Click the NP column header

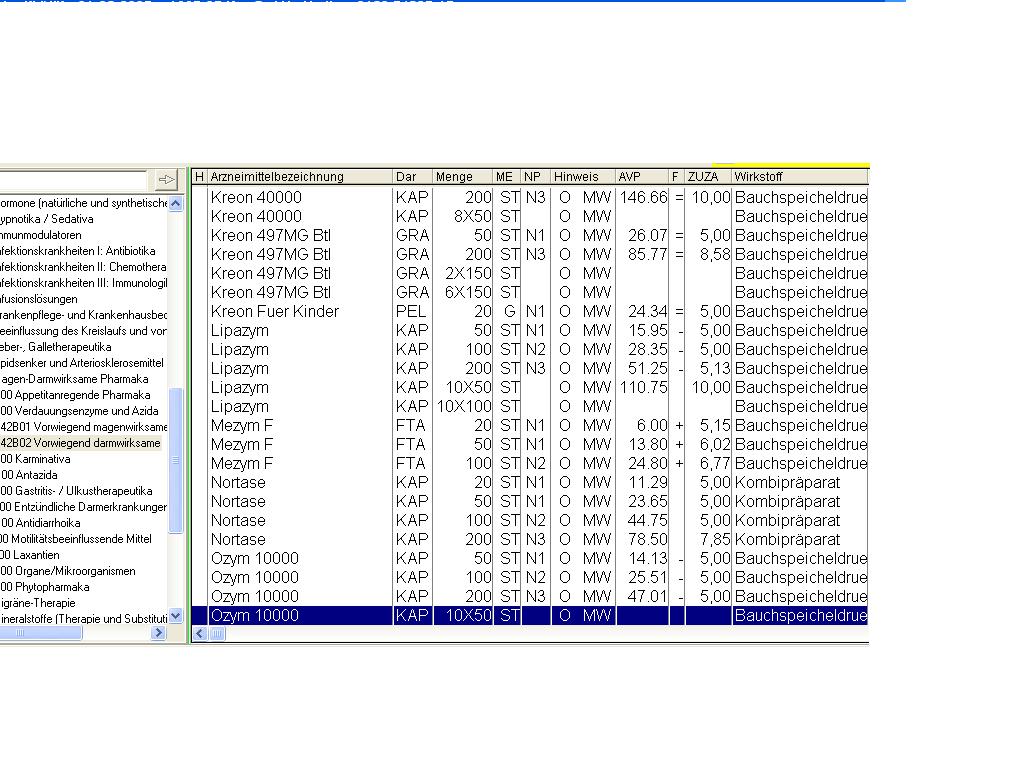coord(536,176)
